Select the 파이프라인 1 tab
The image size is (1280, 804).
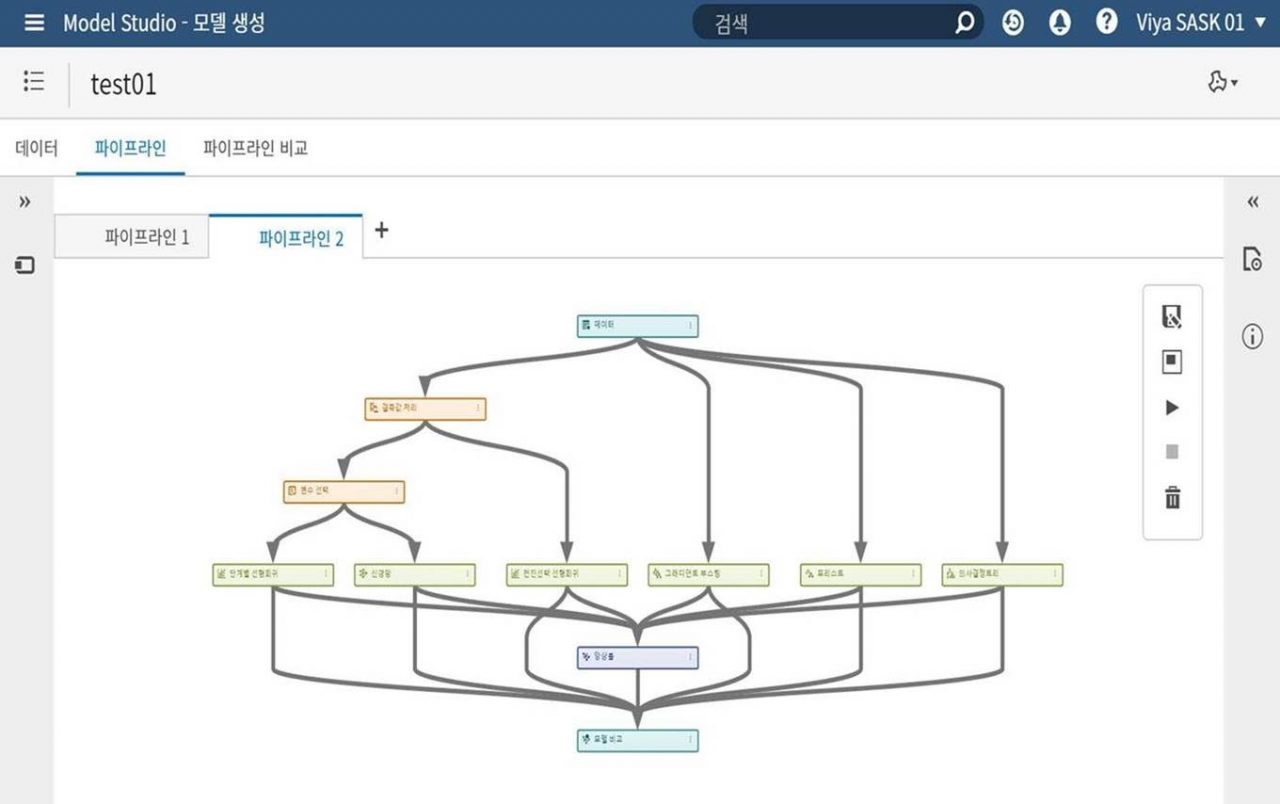point(146,238)
